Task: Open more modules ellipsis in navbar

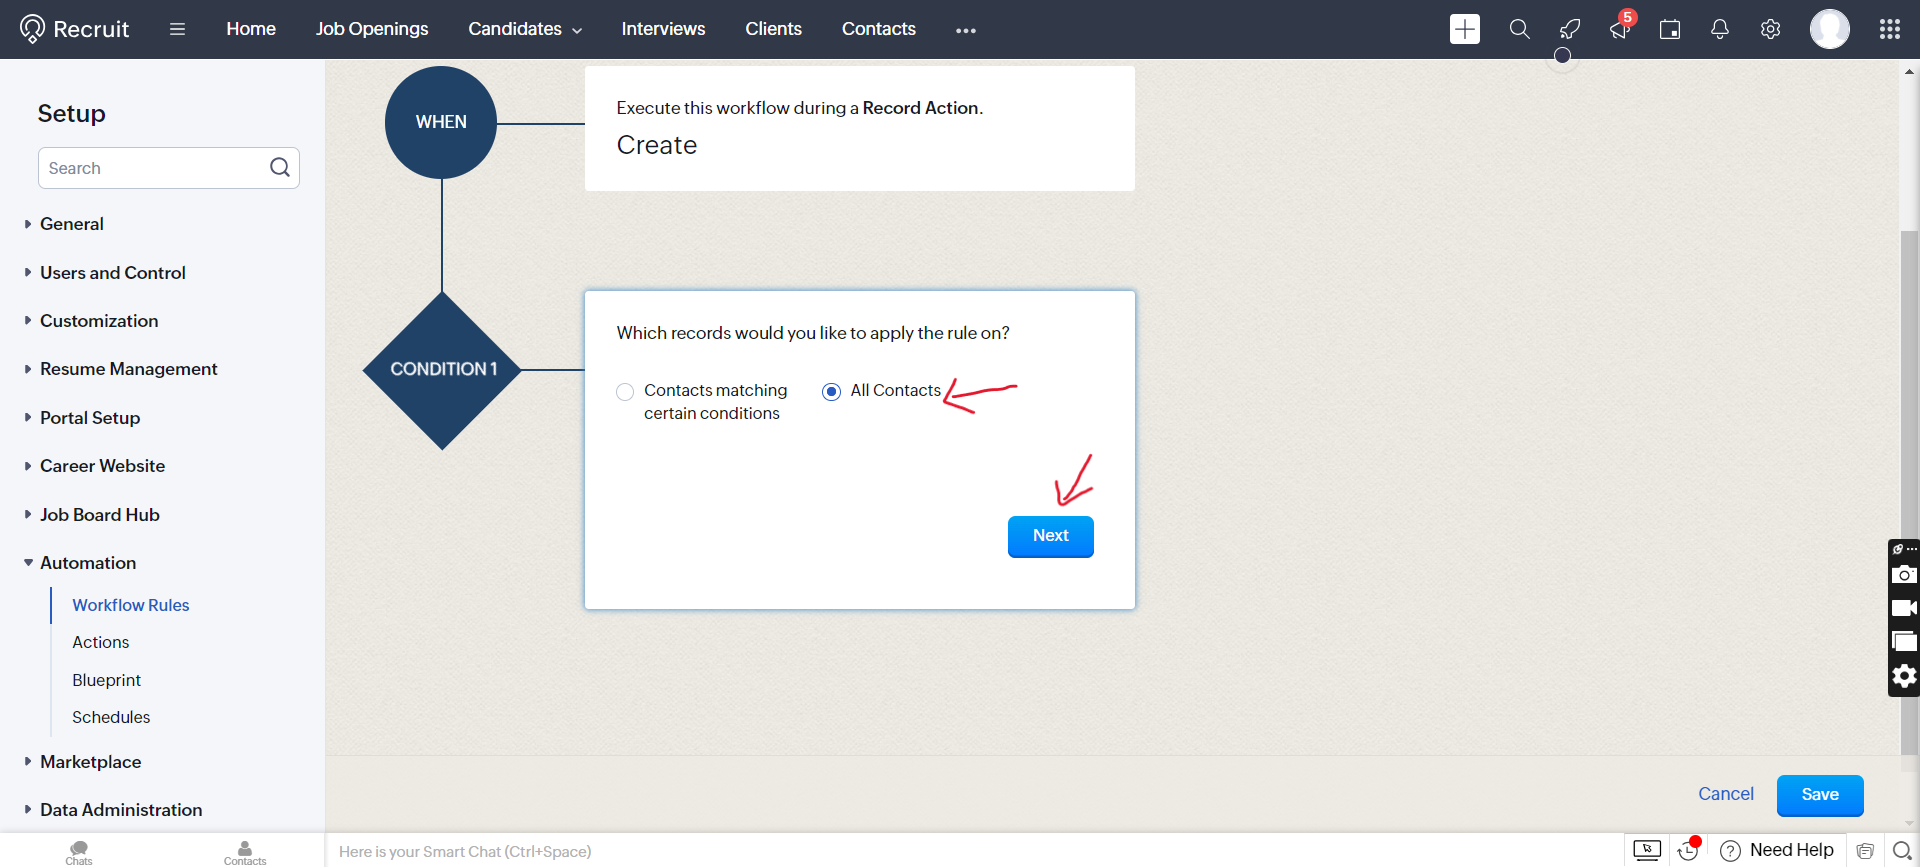Action: [965, 30]
